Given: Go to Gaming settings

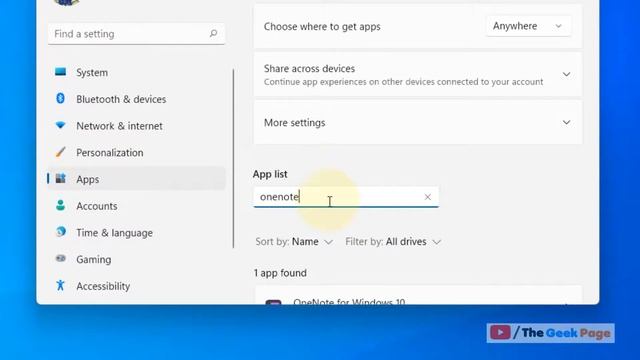Looking at the screenshot, I should (x=137, y=259).
